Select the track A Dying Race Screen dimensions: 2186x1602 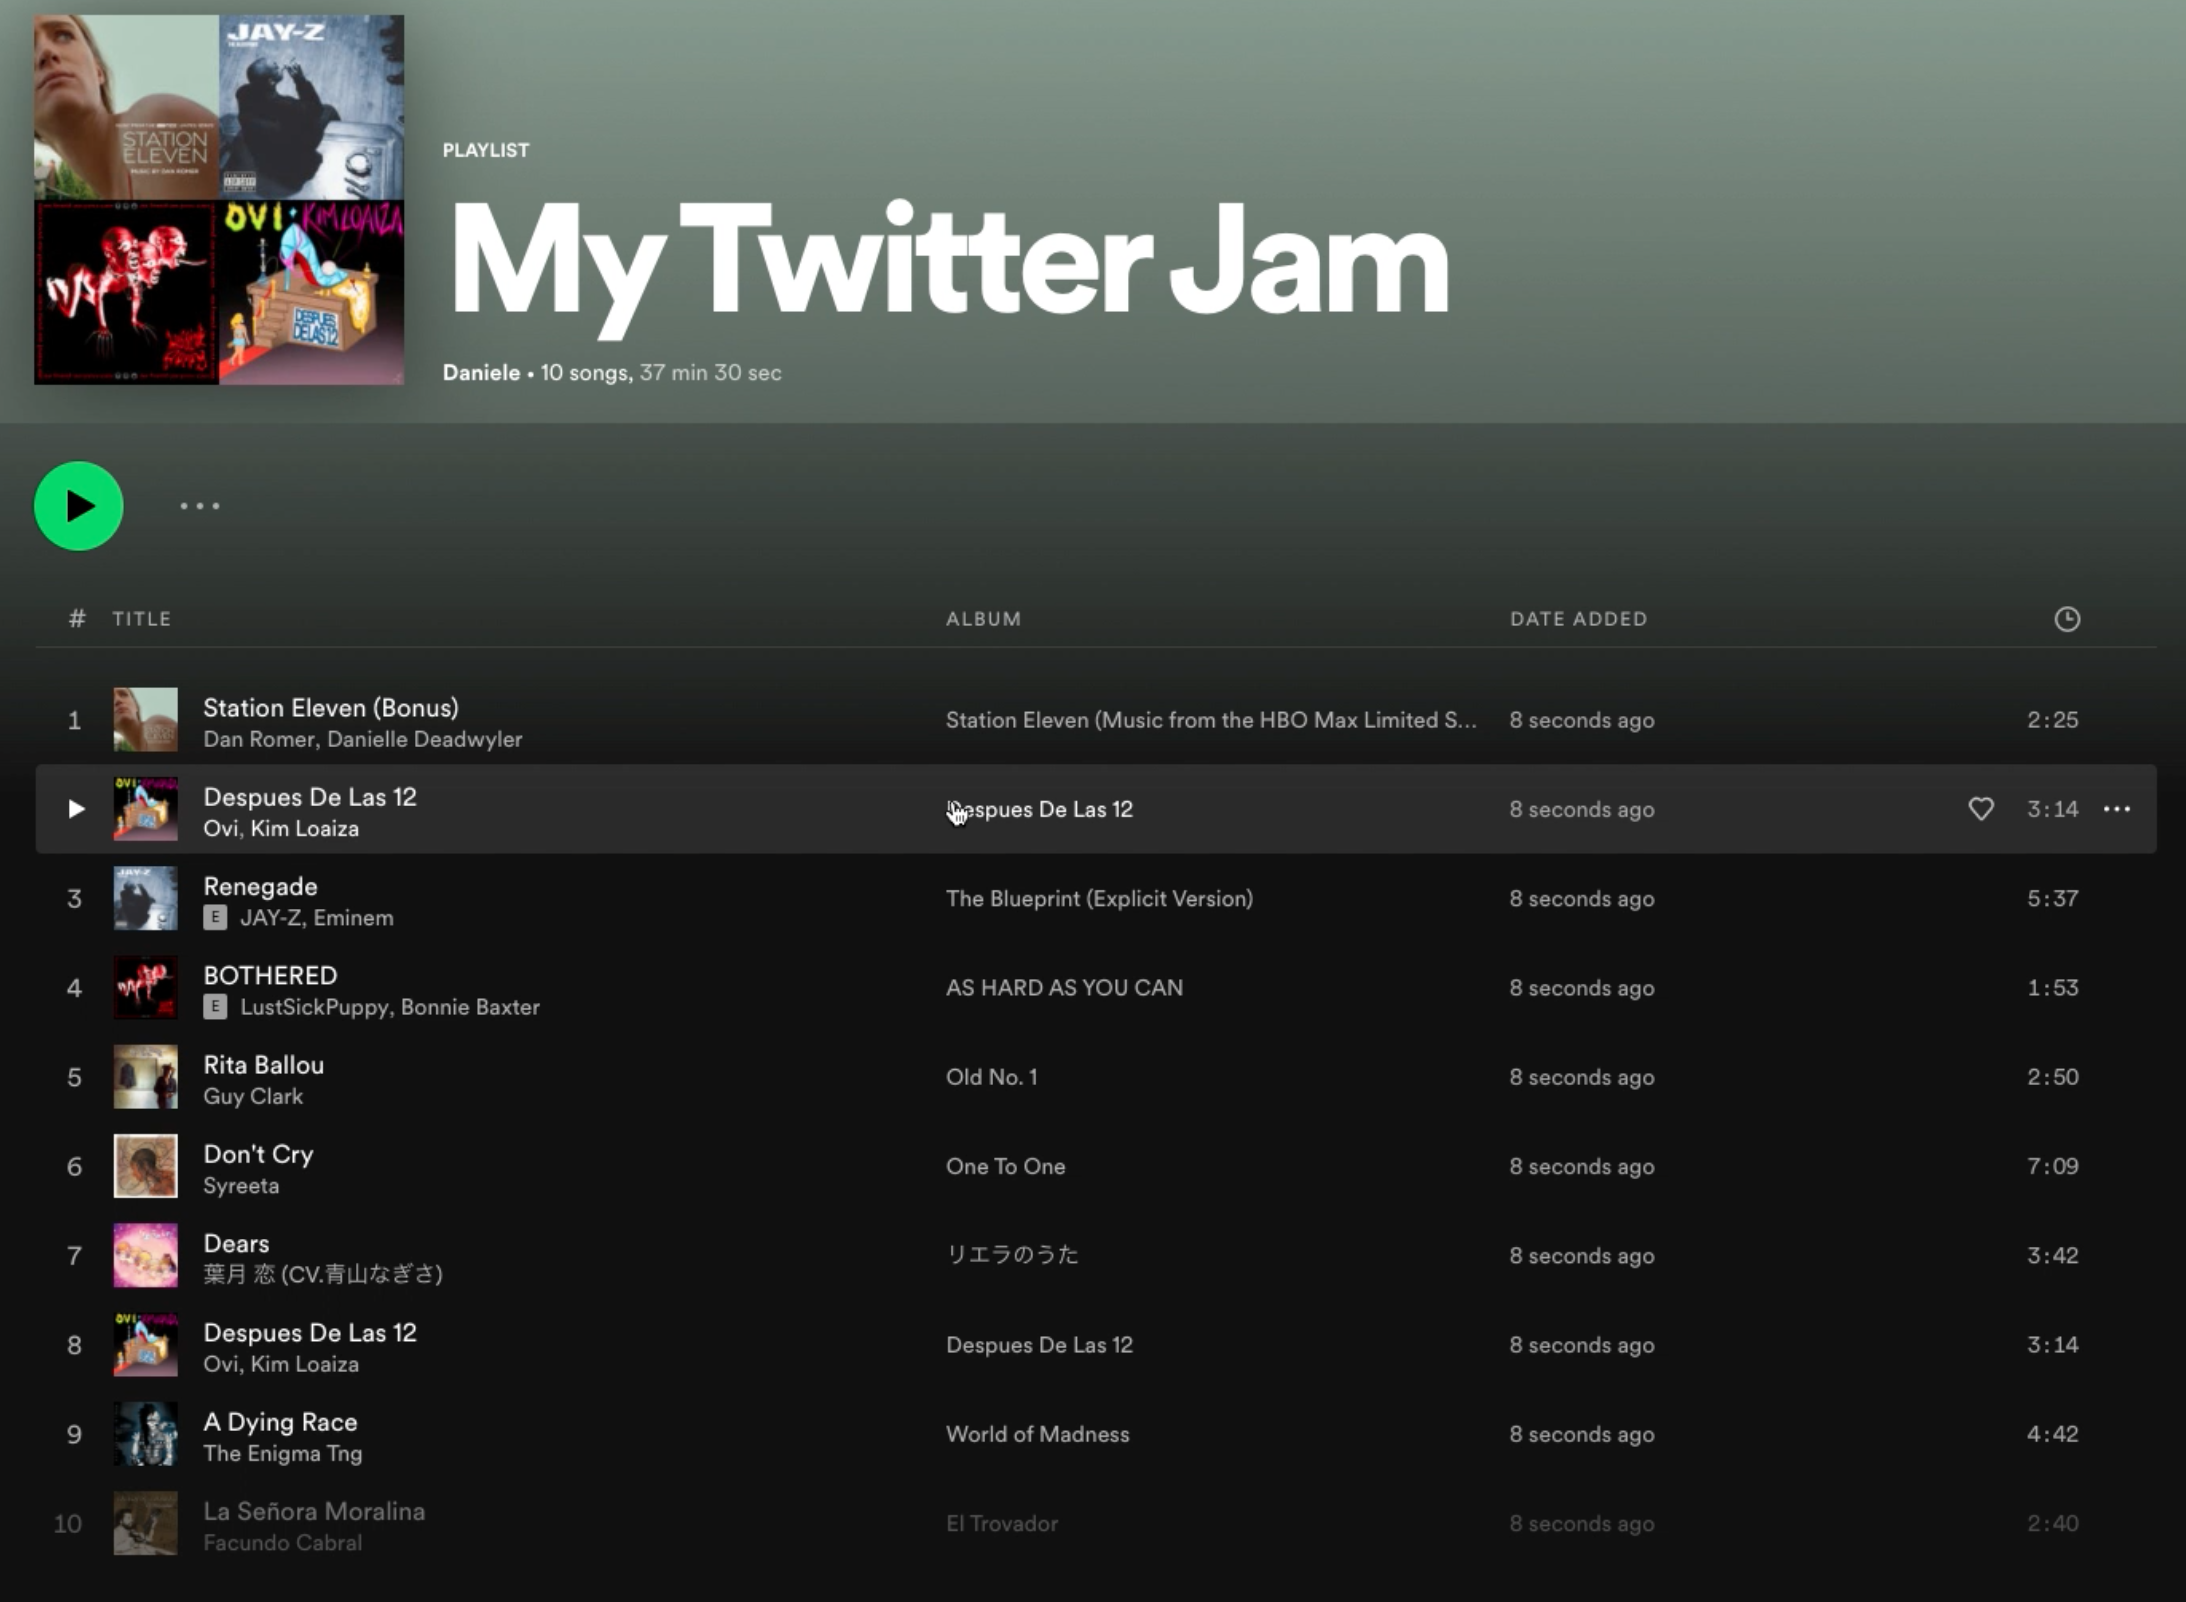[x=280, y=1422]
